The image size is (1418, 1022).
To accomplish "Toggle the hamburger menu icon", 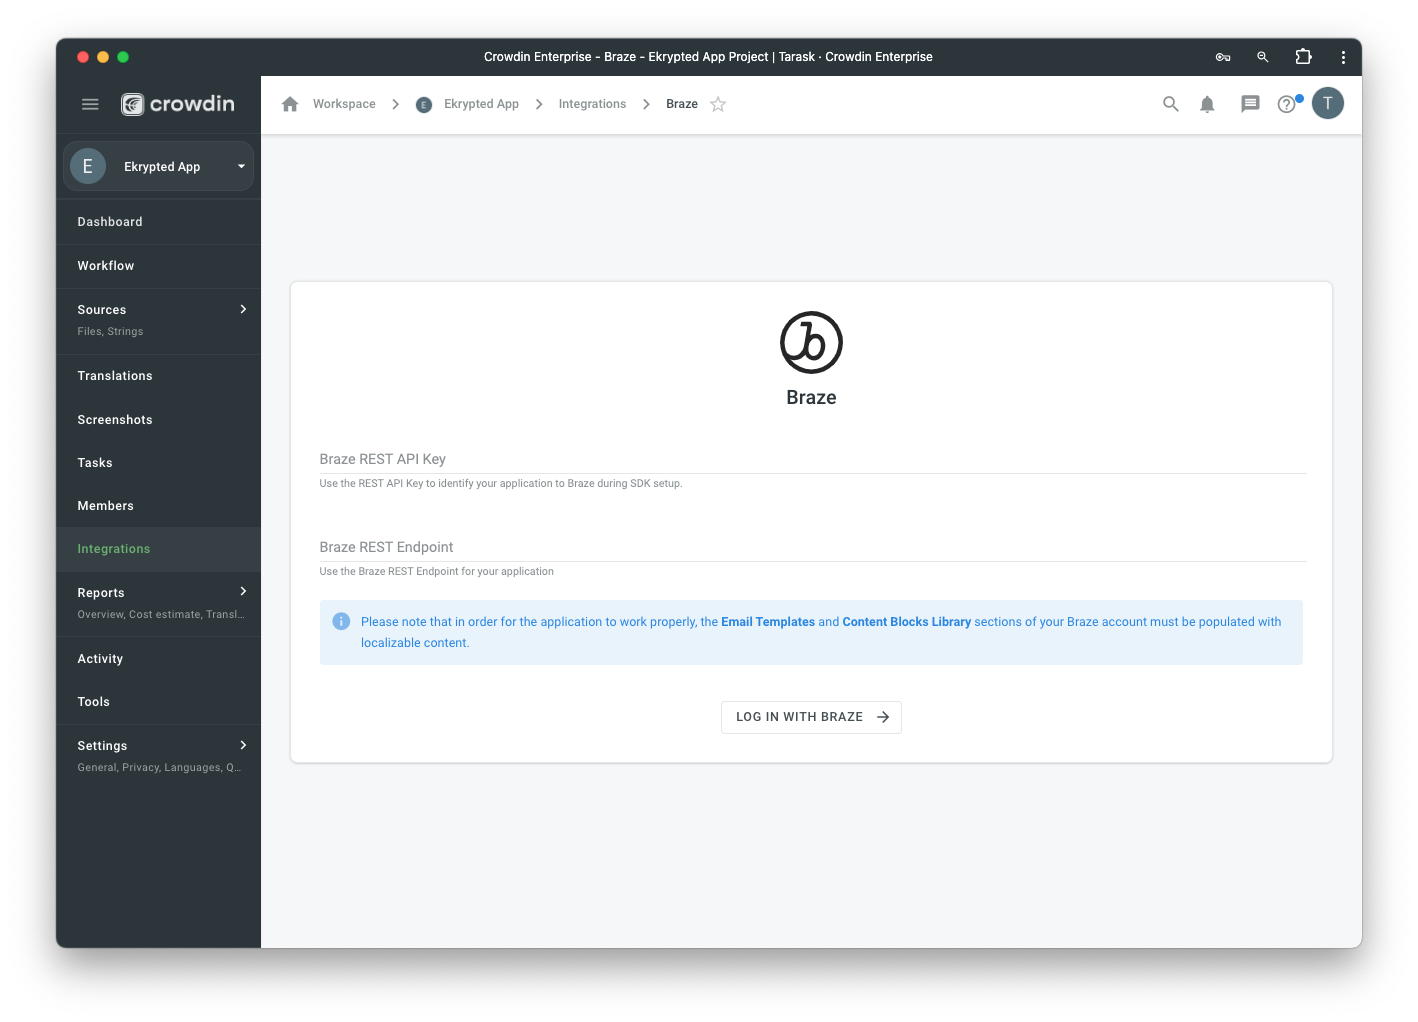I will point(90,104).
